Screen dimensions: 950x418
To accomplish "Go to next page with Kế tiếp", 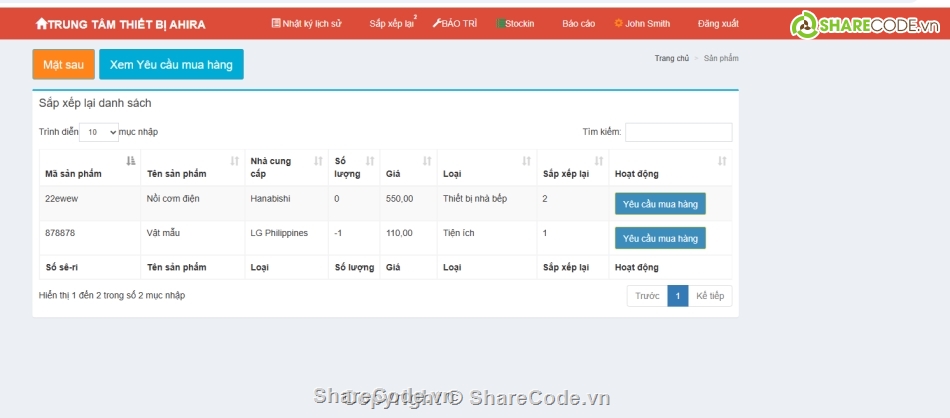I will (710, 296).
